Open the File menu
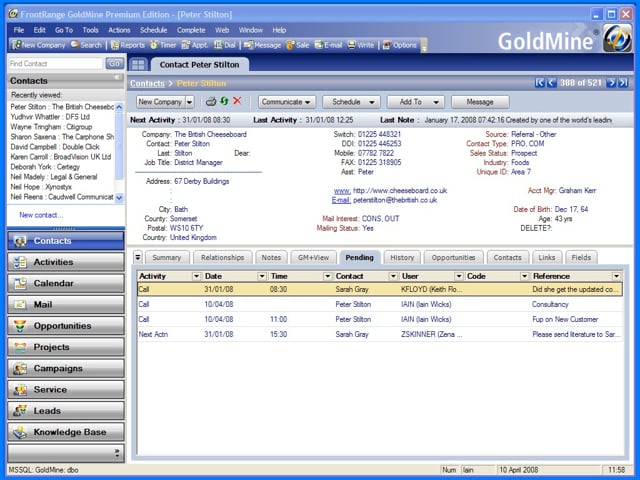 point(19,30)
